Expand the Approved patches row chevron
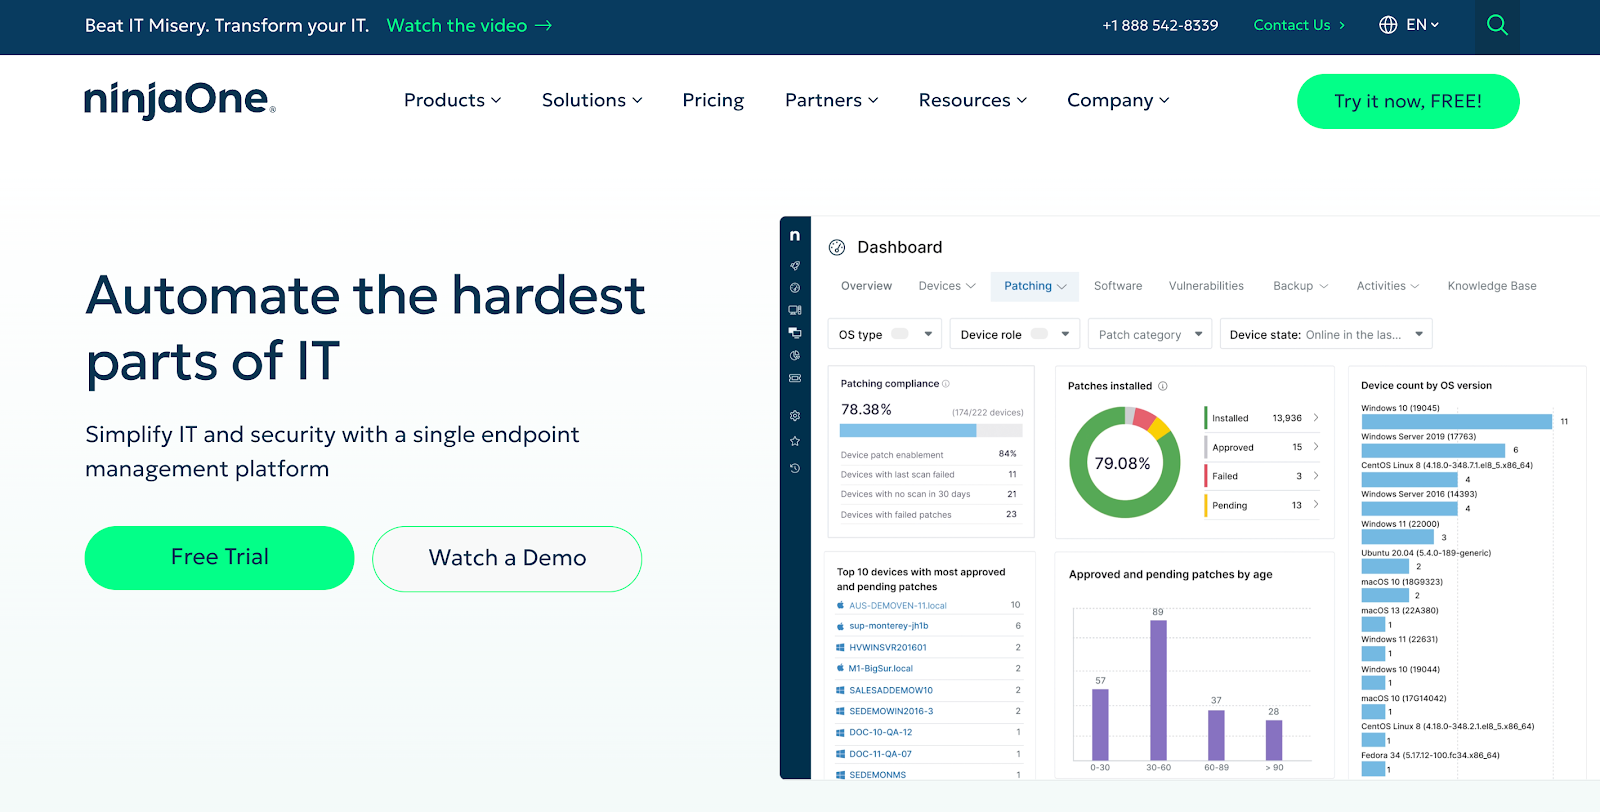 [x=1316, y=447]
